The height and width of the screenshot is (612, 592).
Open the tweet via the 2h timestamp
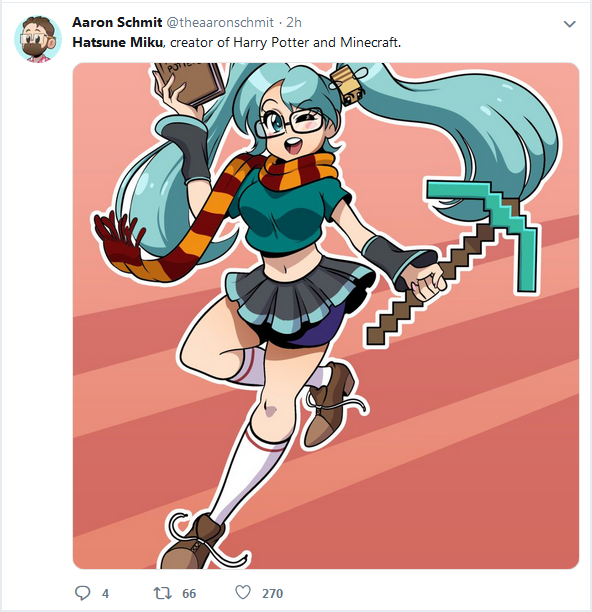click(294, 23)
